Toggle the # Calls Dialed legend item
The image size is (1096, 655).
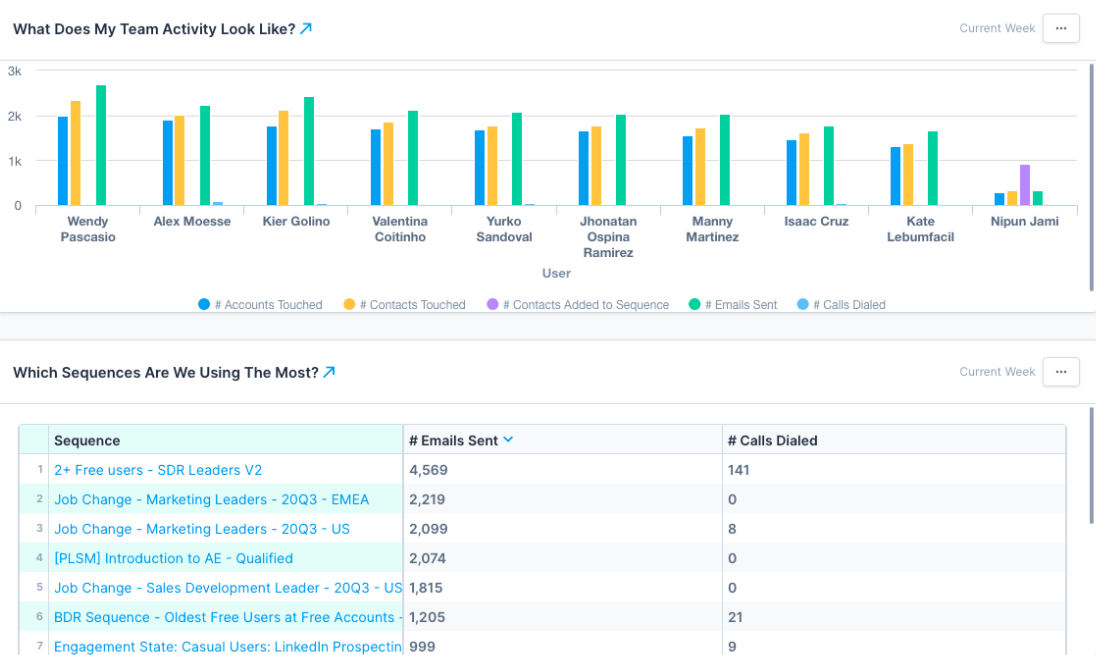(843, 305)
